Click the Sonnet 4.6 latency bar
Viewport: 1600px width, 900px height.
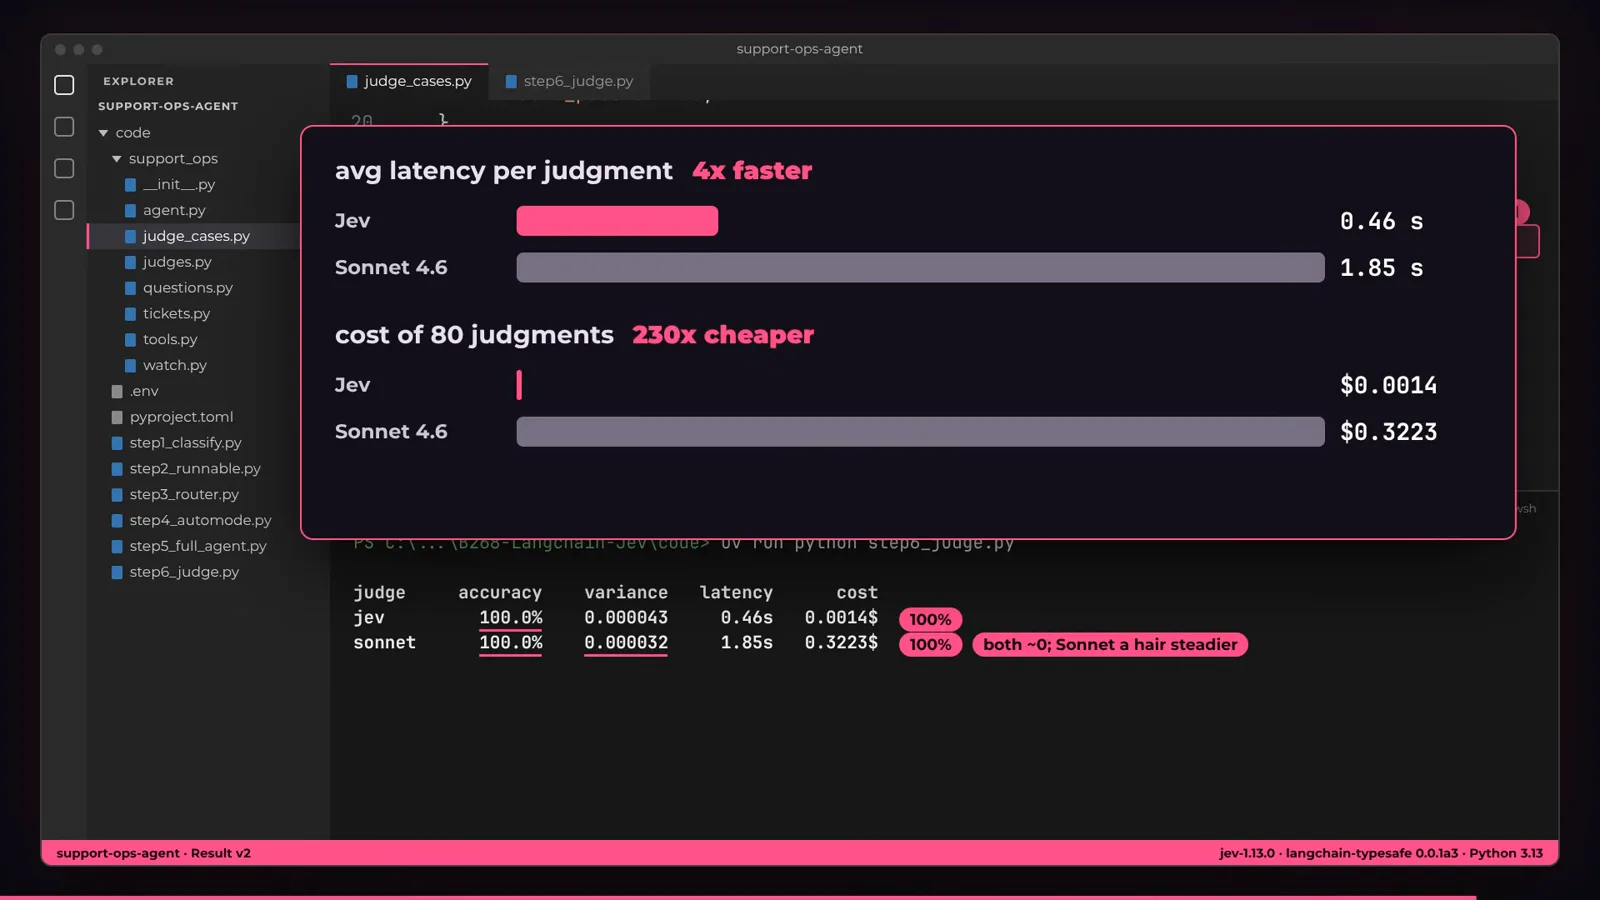pos(920,268)
